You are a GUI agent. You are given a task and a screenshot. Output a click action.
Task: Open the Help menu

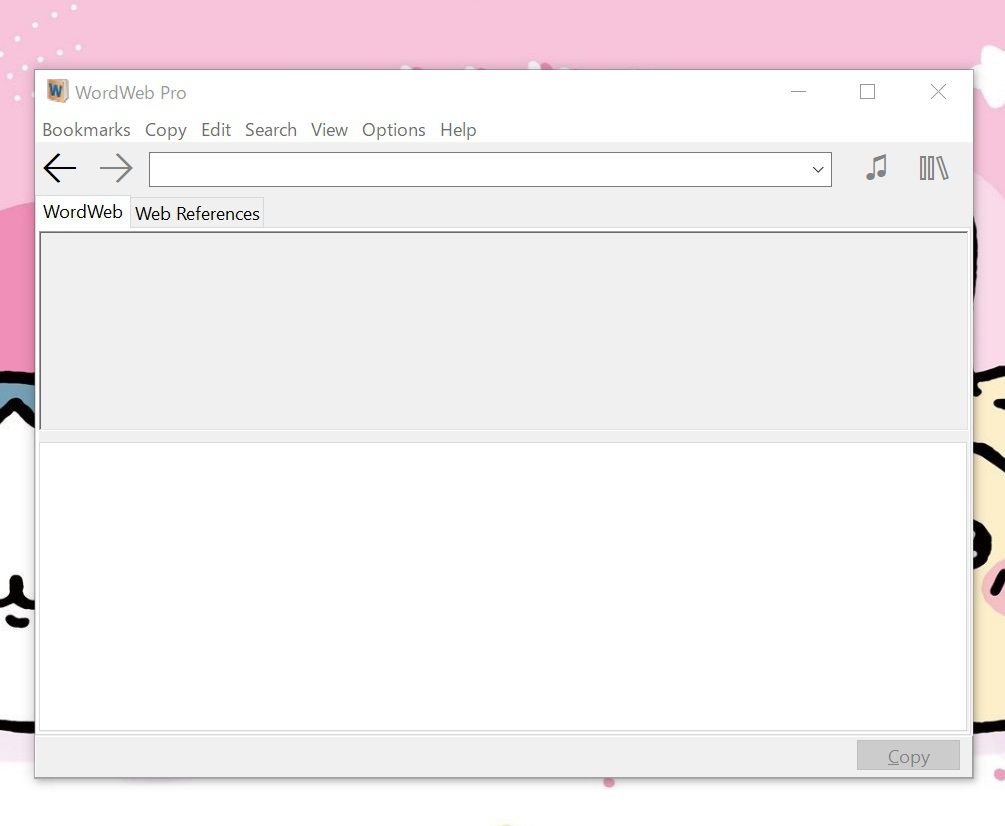pos(458,130)
